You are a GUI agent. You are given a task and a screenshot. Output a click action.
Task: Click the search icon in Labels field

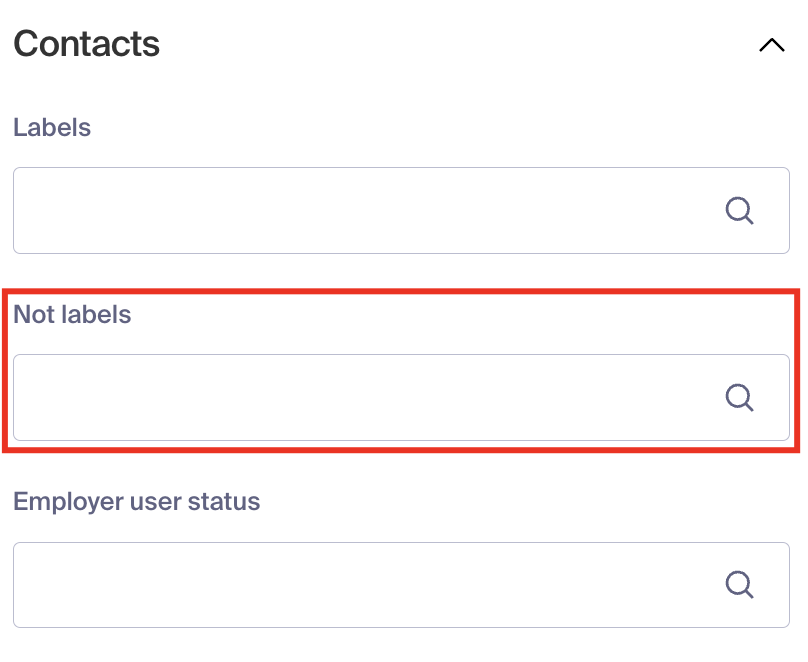point(739,210)
